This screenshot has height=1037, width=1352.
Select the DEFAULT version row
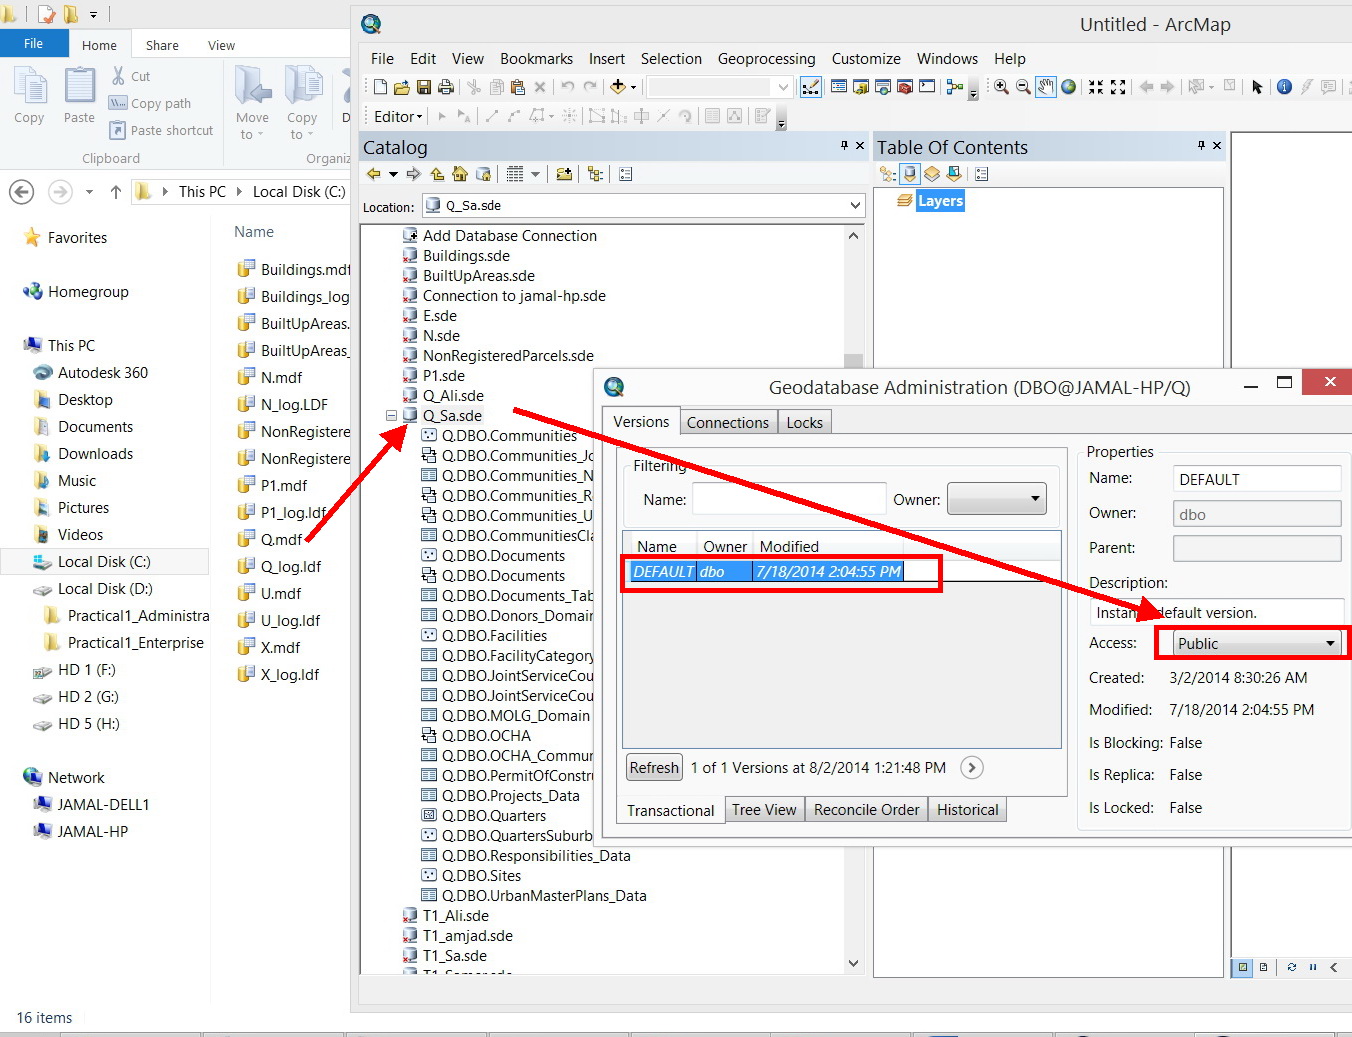(x=767, y=571)
